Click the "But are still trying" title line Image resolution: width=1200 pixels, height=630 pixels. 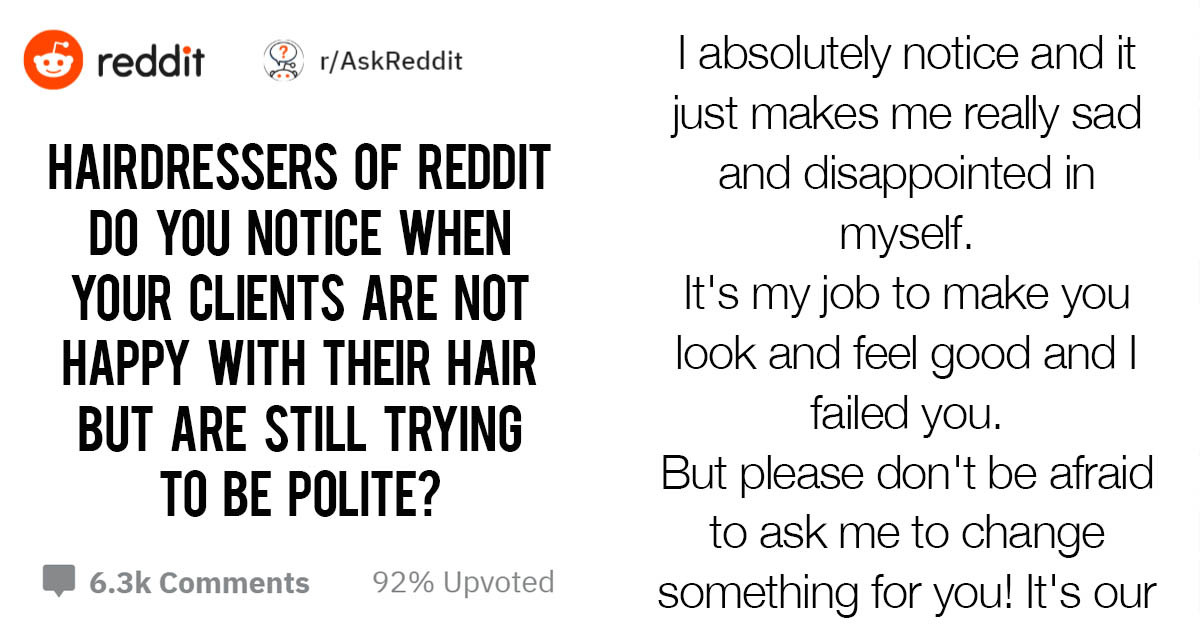coord(299,431)
